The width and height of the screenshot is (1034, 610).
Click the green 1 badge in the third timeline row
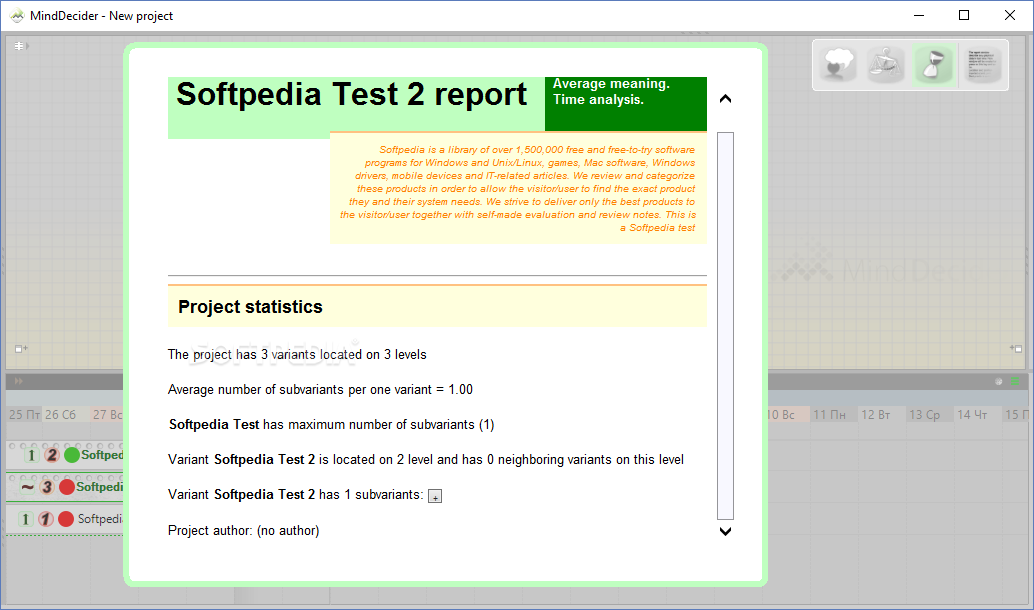[25, 519]
